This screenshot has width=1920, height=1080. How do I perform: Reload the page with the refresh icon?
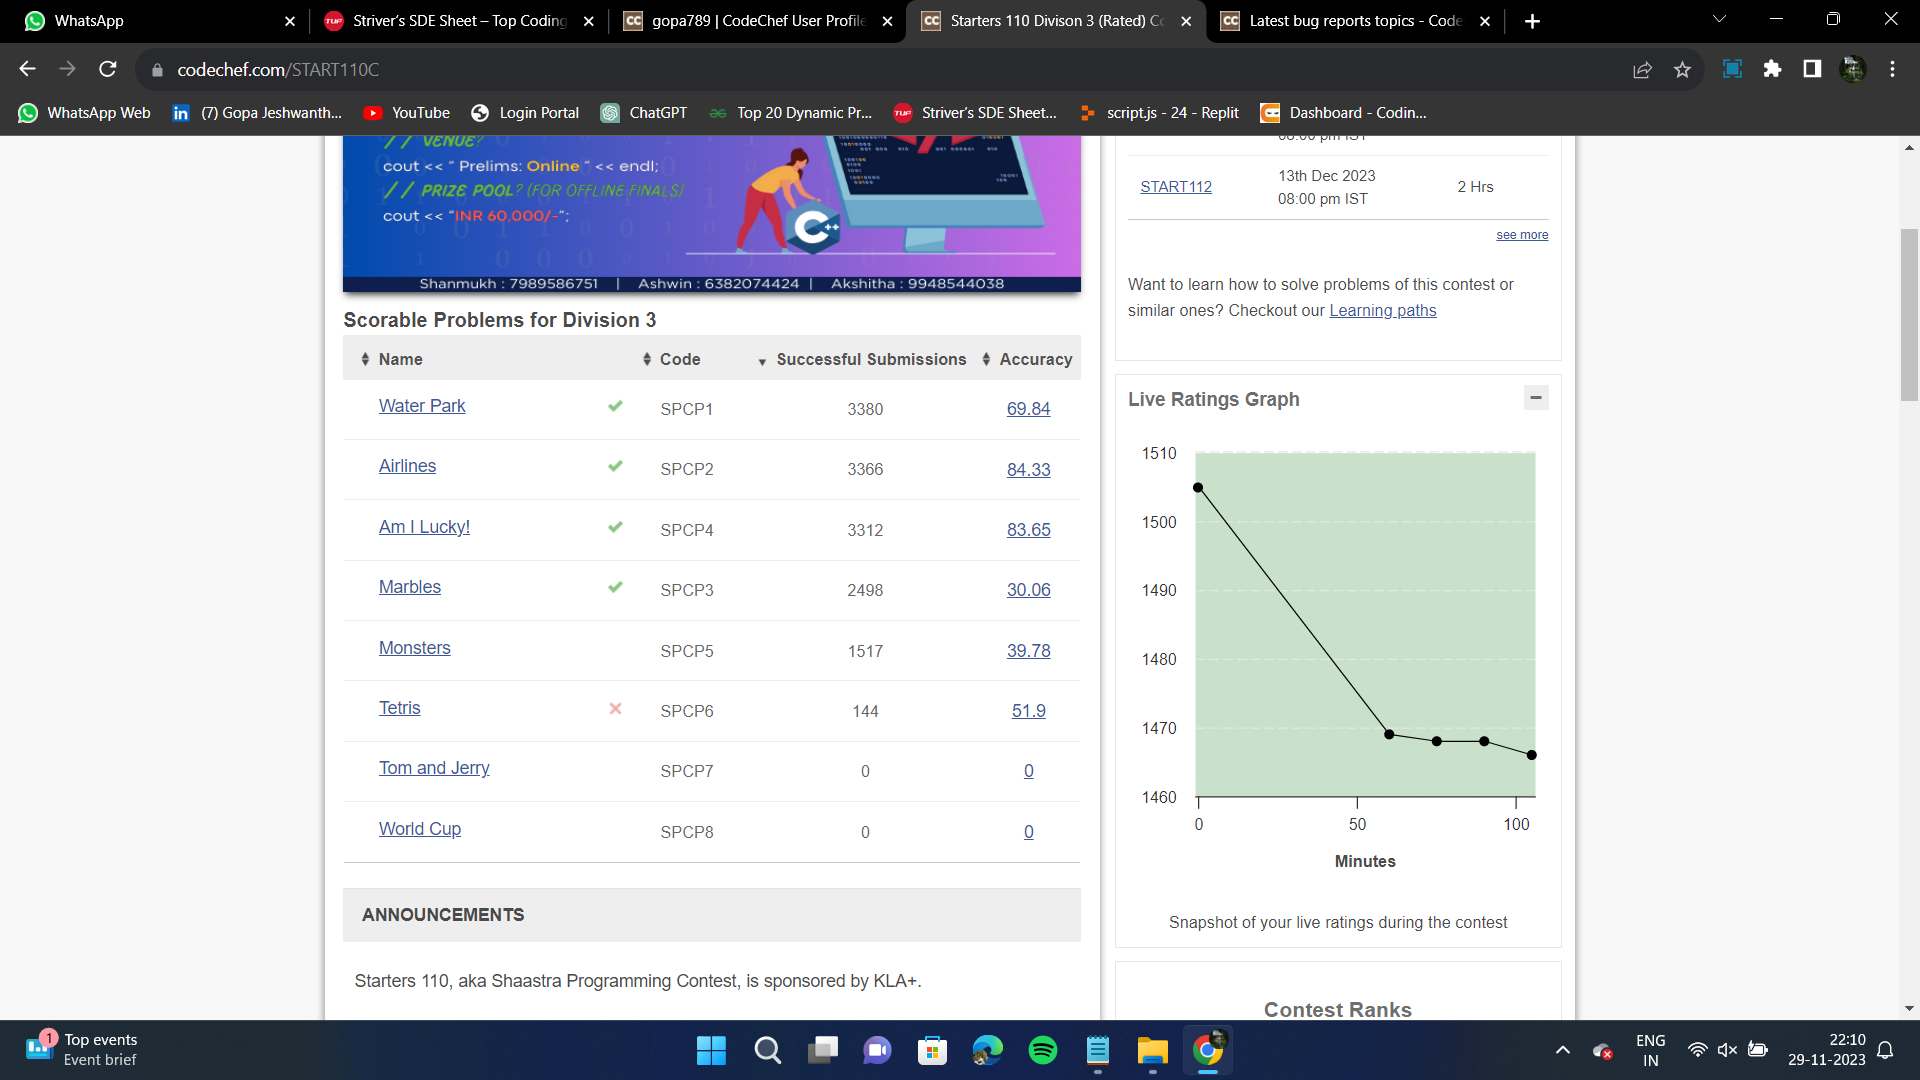click(108, 69)
